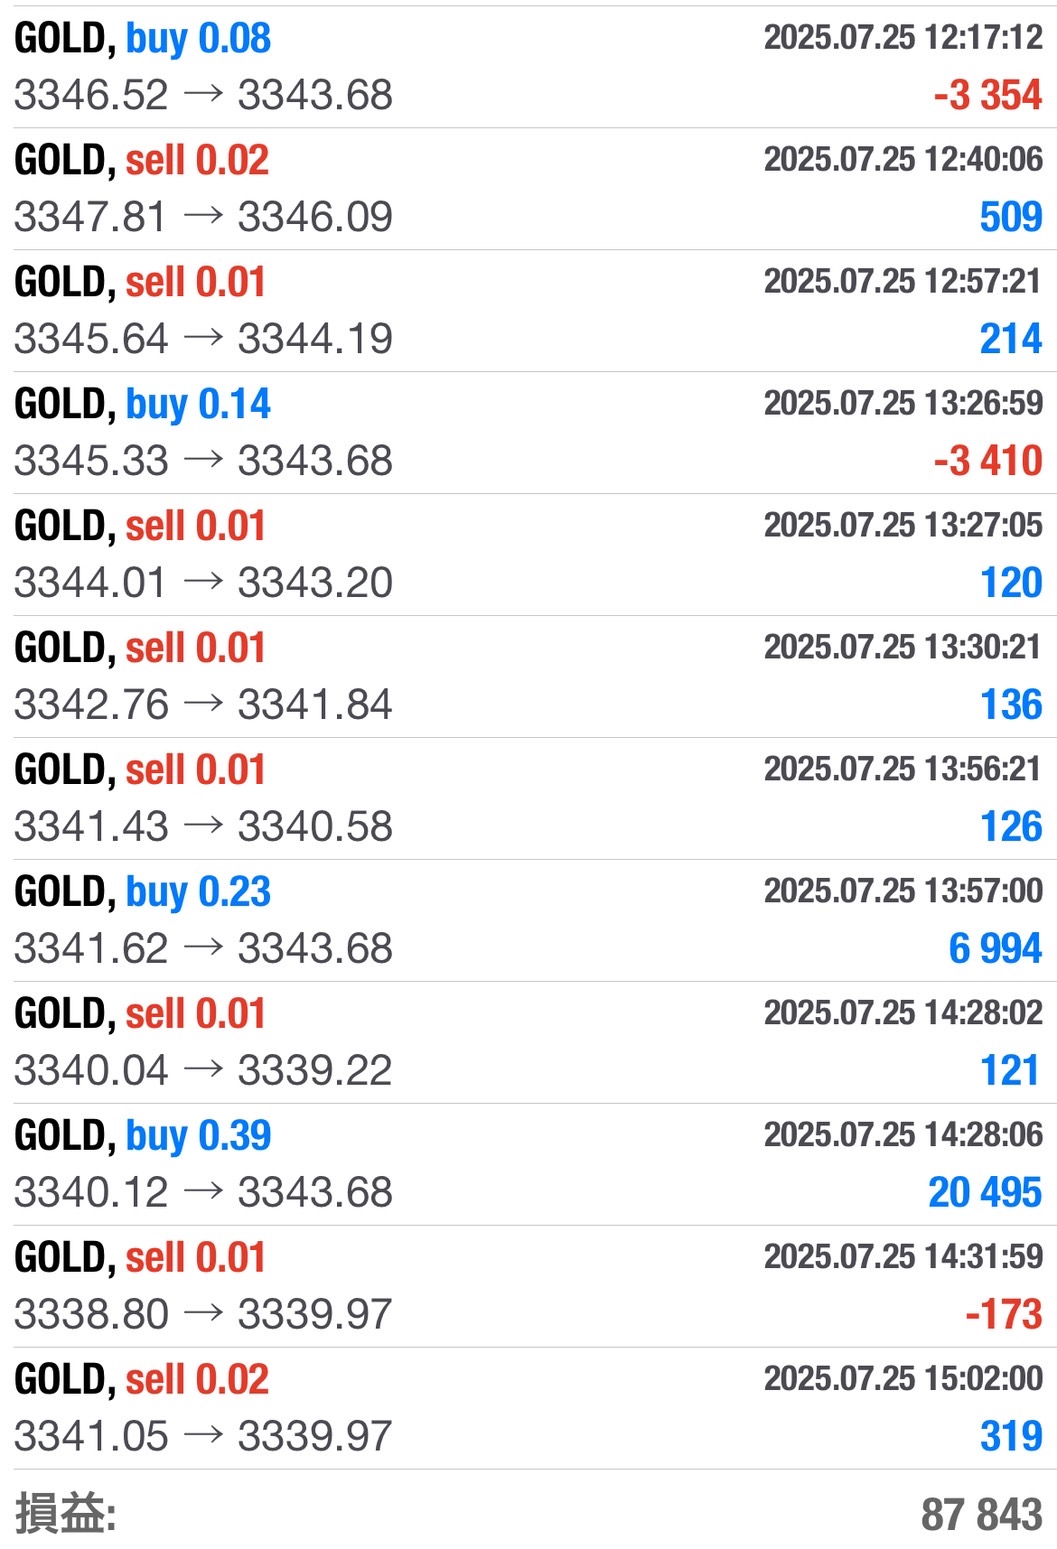Tap the 6 994 profit value
This screenshot has width=1057, height=1549.
pyautogui.click(x=994, y=949)
